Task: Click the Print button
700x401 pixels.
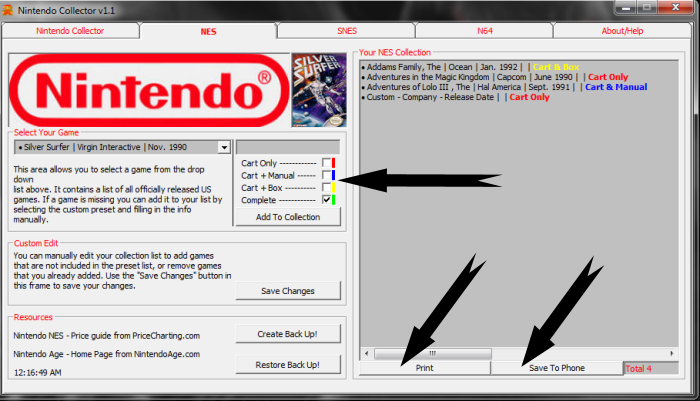Action: click(x=425, y=368)
